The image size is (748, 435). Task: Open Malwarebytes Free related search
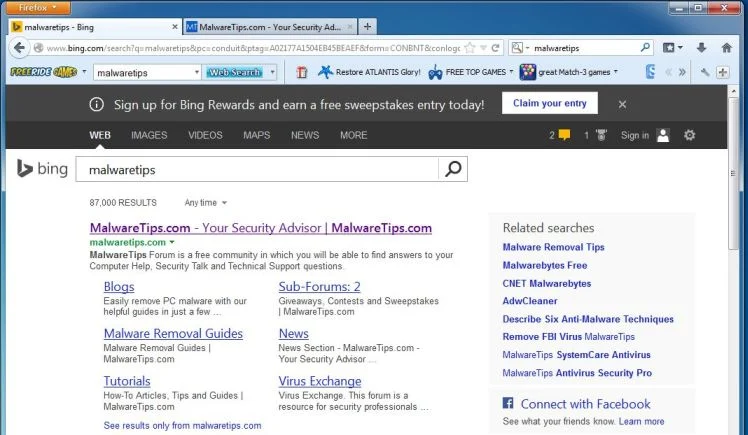click(545, 265)
